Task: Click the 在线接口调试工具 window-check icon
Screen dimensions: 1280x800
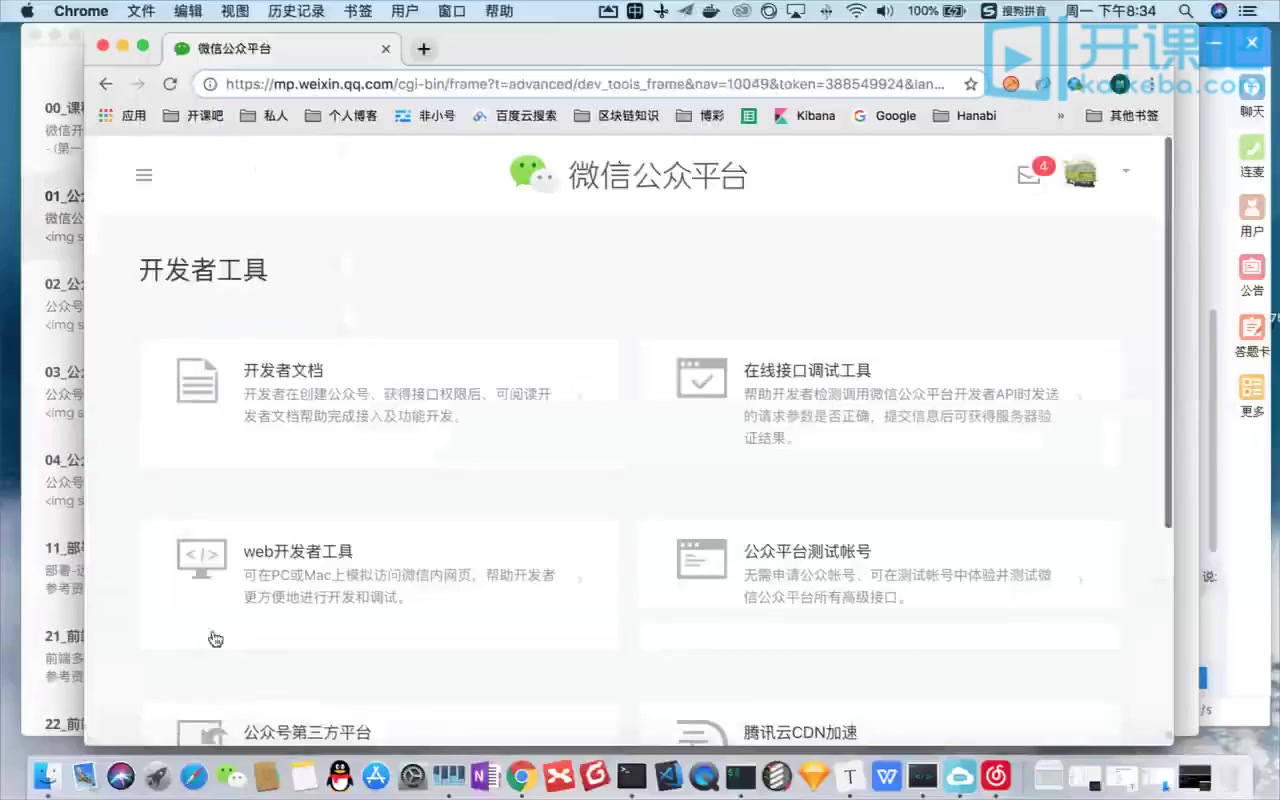Action: pos(702,378)
